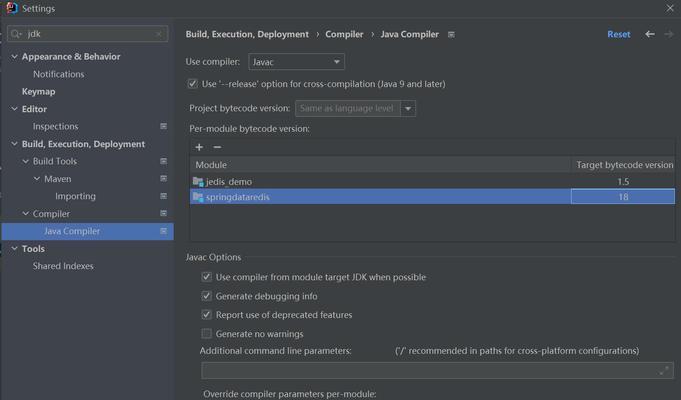Image resolution: width=681 pixels, height=400 pixels.
Task: Click the jedis_demo module folder icon
Action: coord(198,182)
